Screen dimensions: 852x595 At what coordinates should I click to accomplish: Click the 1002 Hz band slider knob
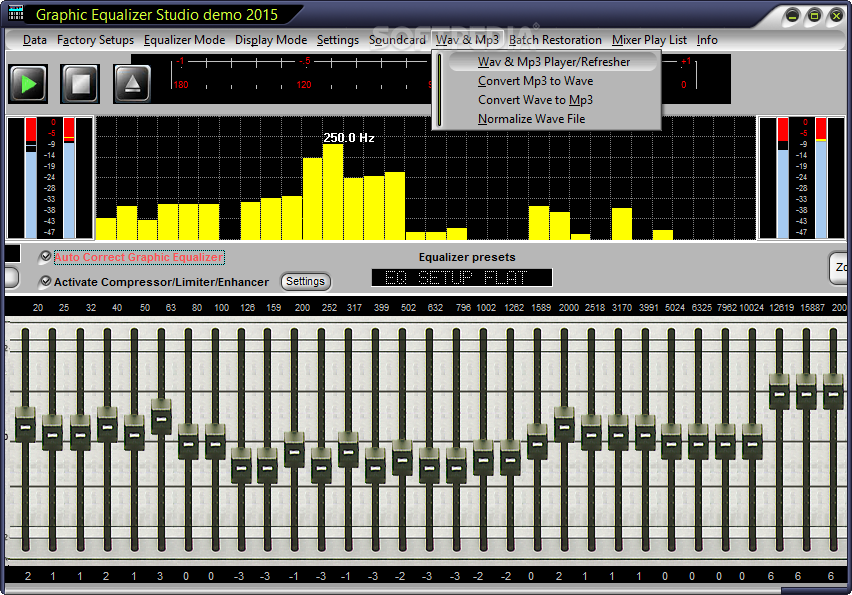484,458
